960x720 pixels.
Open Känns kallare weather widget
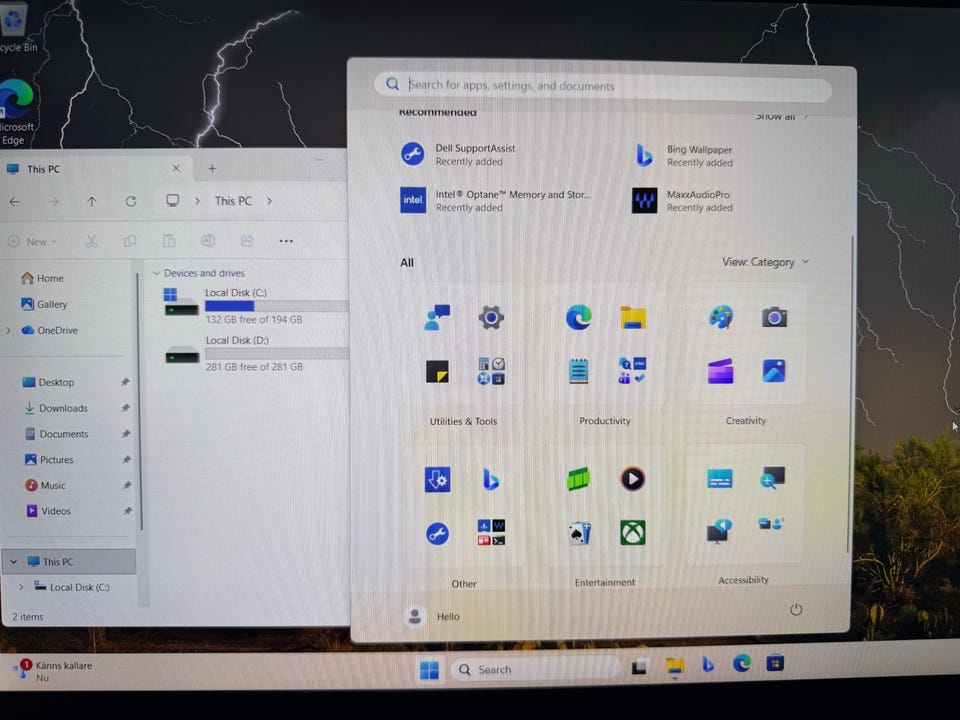54,671
